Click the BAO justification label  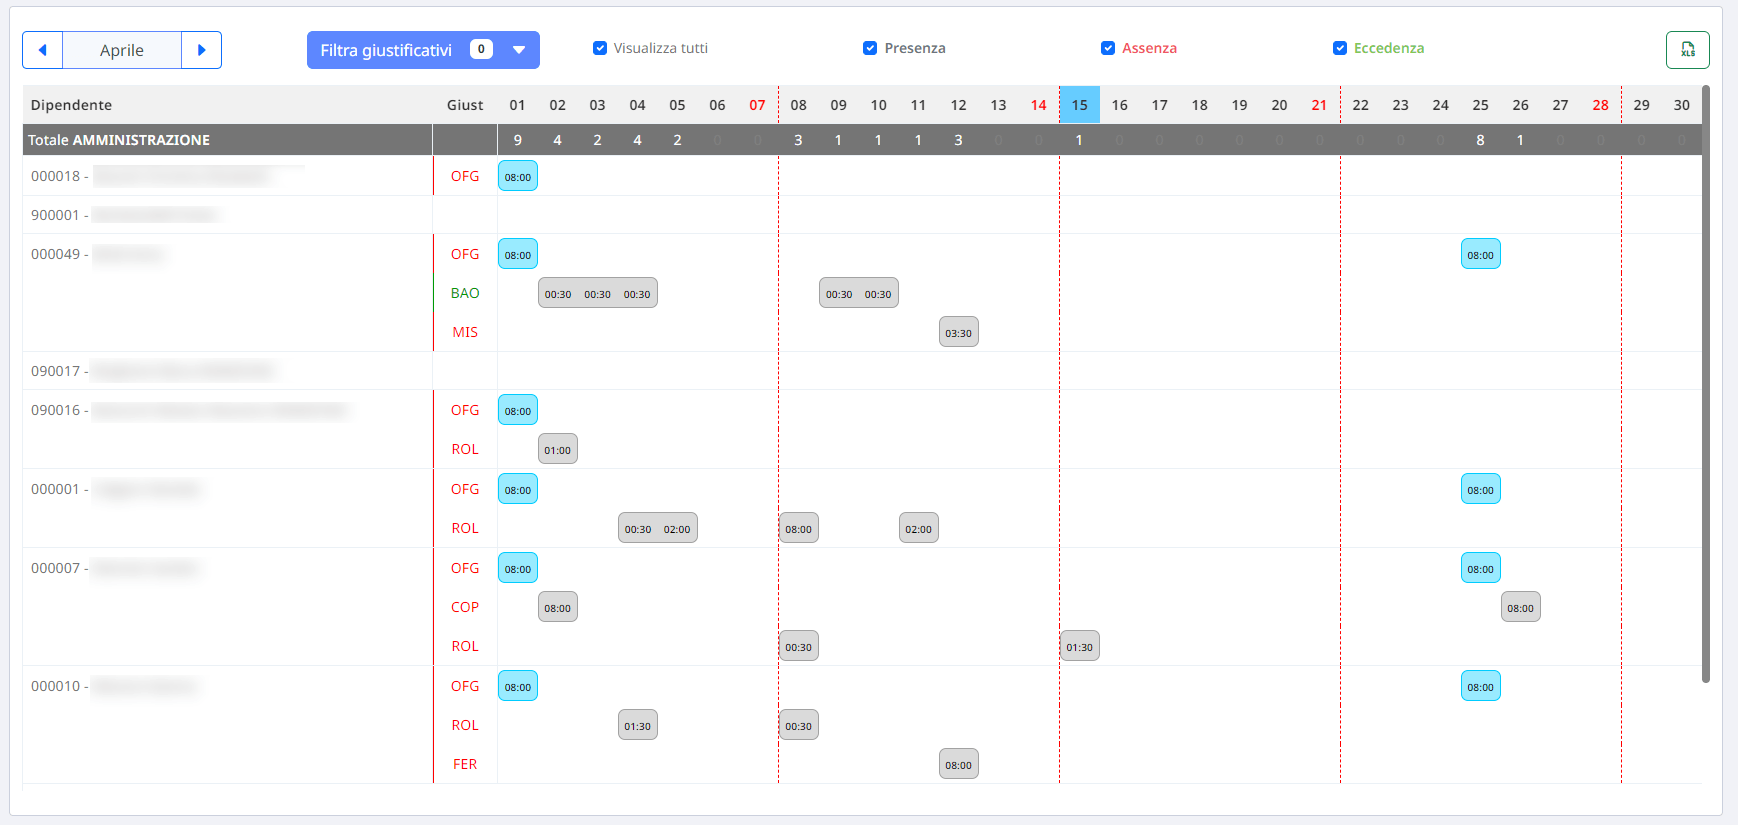[465, 293]
